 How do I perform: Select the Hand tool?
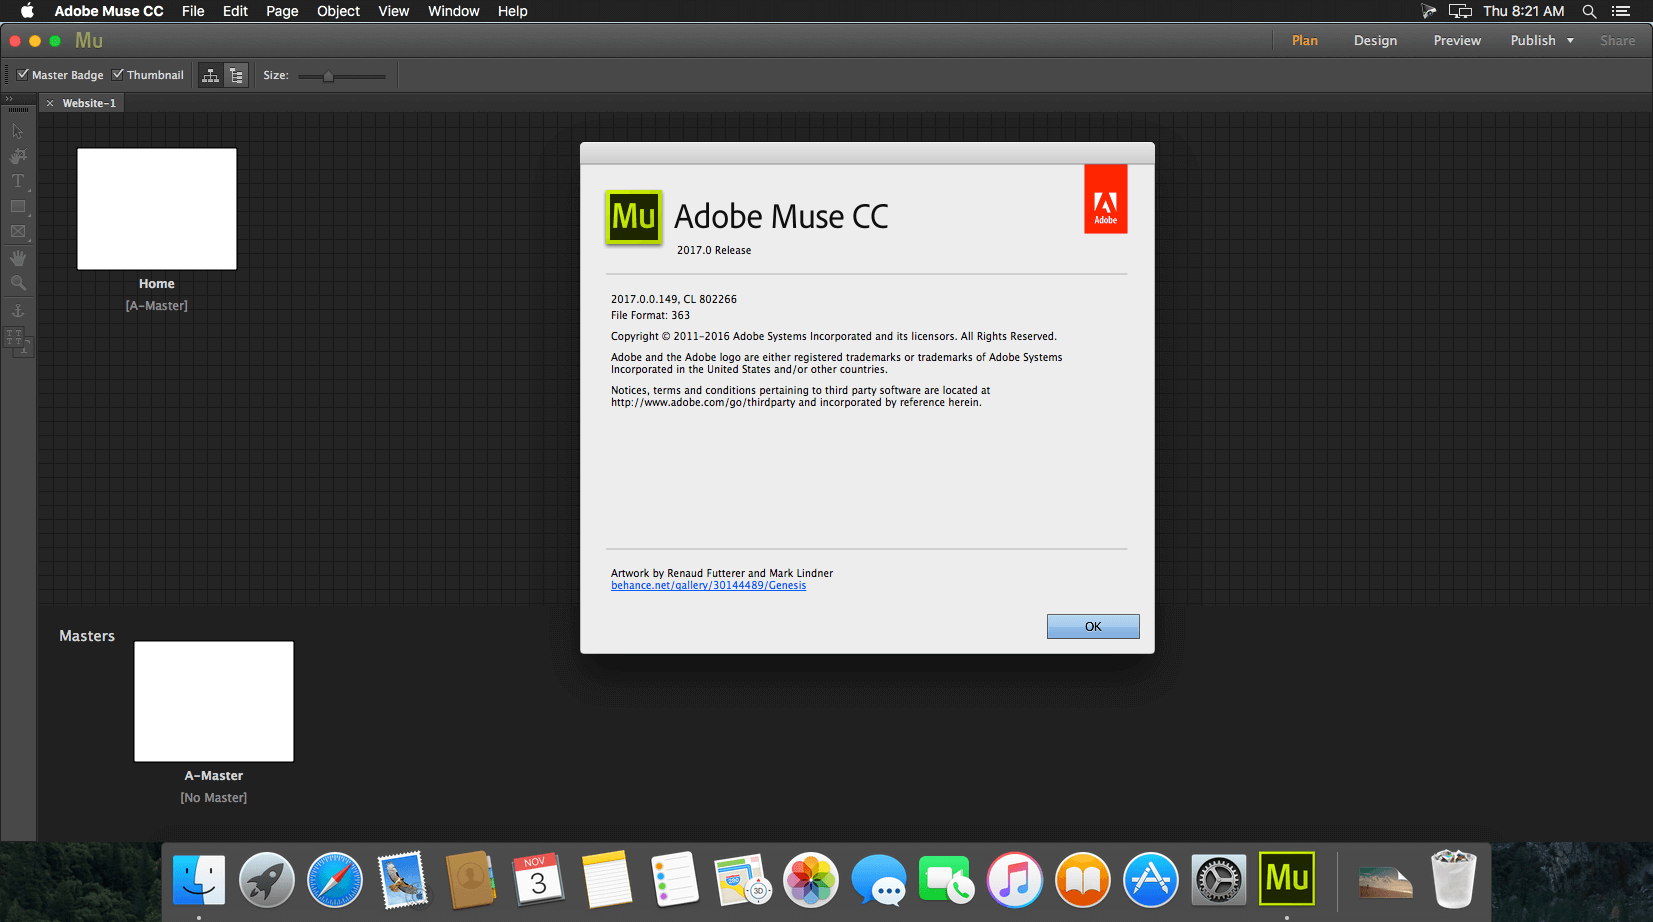(x=18, y=258)
